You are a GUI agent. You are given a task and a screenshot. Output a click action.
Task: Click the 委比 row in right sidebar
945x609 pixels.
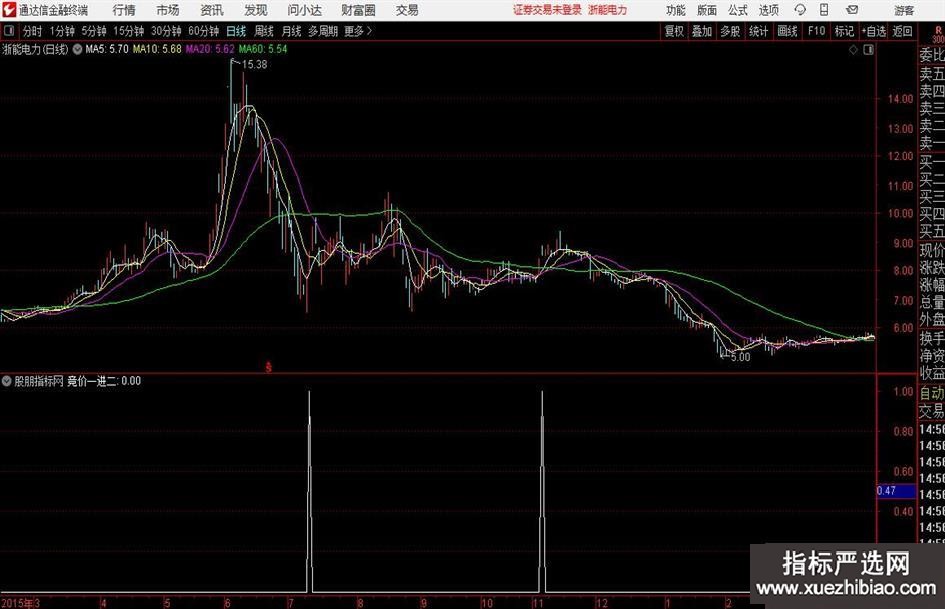pyautogui.click(x=932, y=55)
